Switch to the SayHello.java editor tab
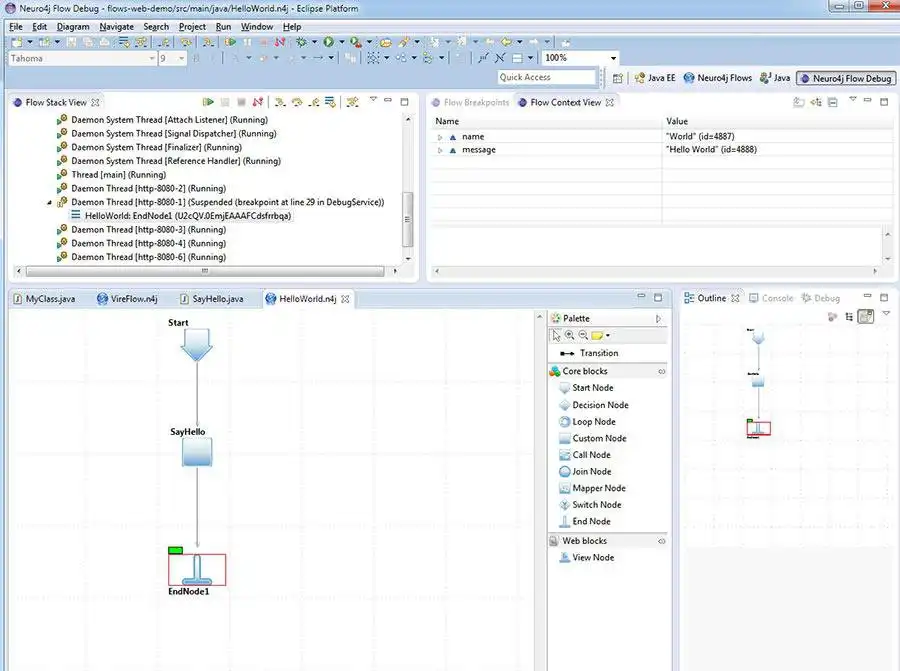The width and height of the screenshot is (900, 671). (212, 298)
